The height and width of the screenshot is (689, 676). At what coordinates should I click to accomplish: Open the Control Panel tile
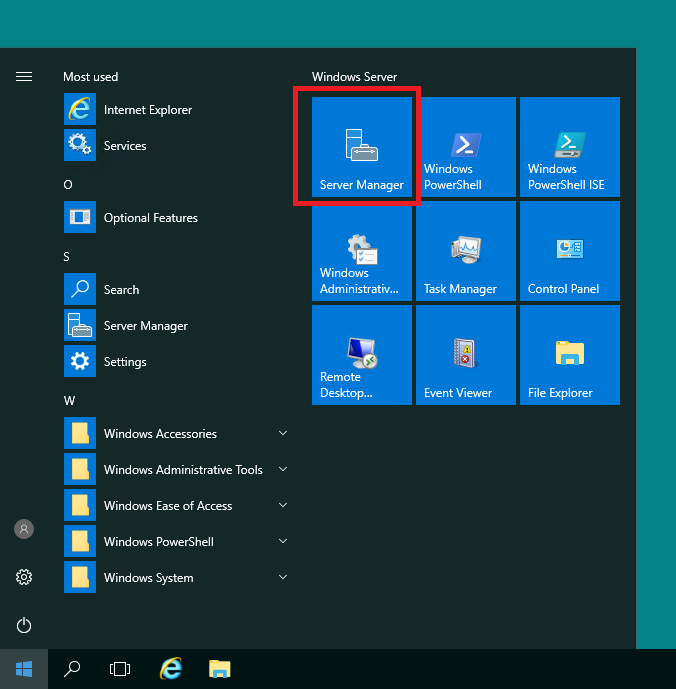click(570, 251)
